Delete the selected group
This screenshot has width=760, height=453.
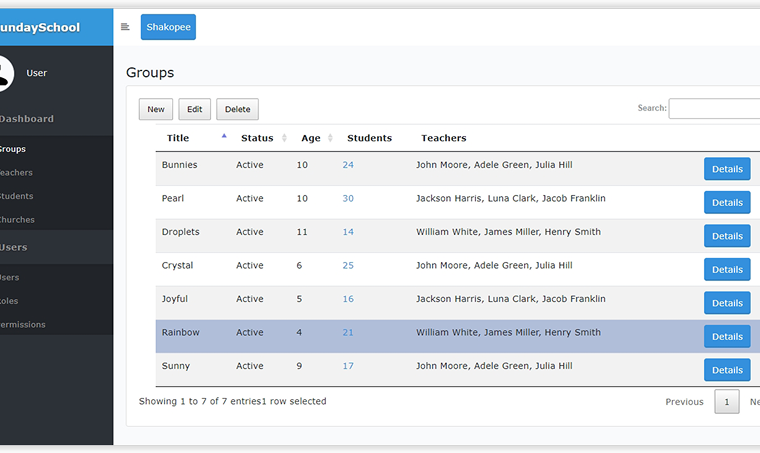(237, 109)
